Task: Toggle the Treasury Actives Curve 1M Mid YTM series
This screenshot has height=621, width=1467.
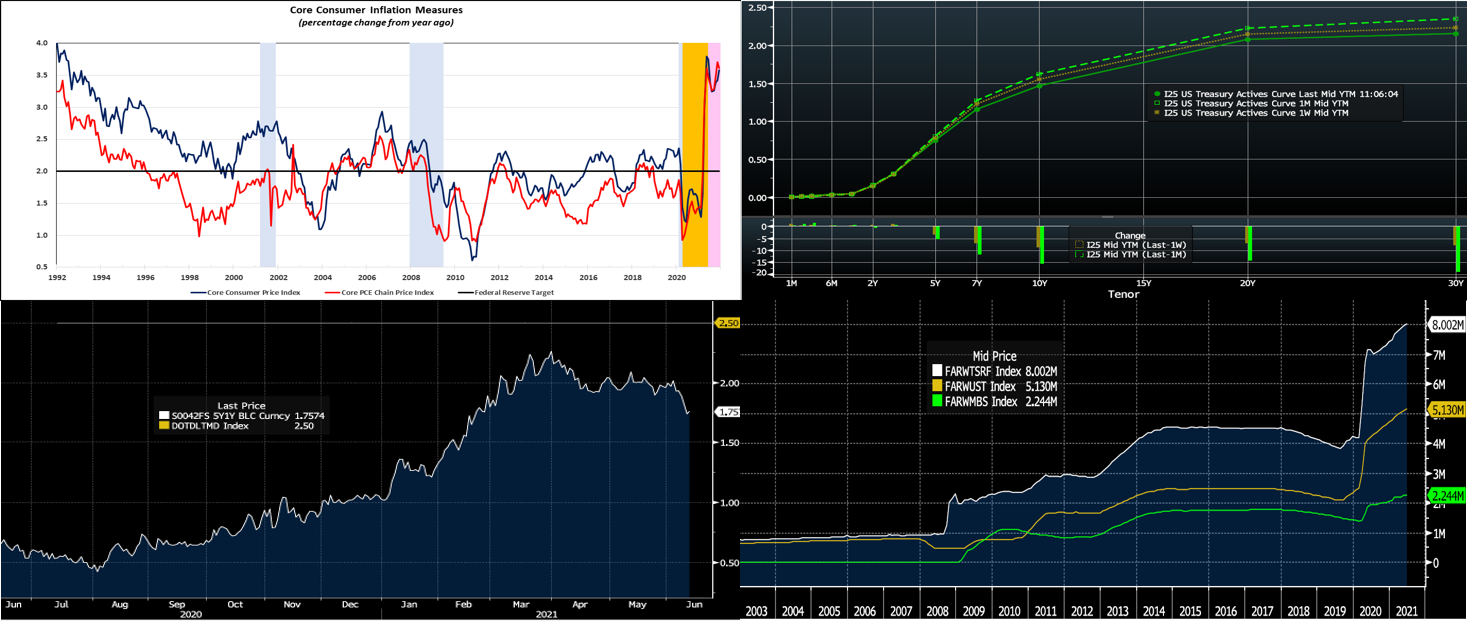Action: (1254, 103)
